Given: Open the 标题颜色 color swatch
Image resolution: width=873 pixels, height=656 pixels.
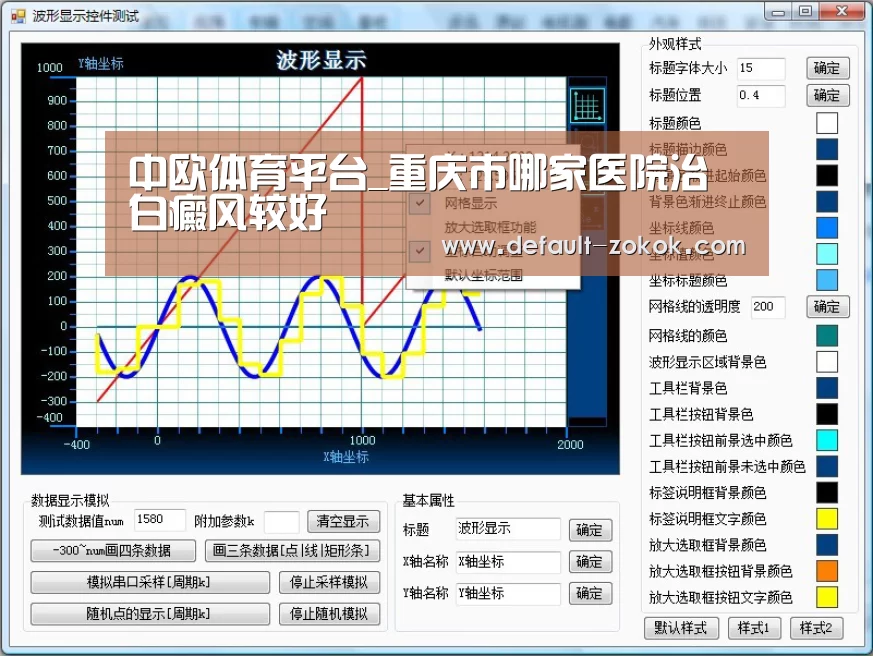Looking at the screenshot, I should (827, 123).
